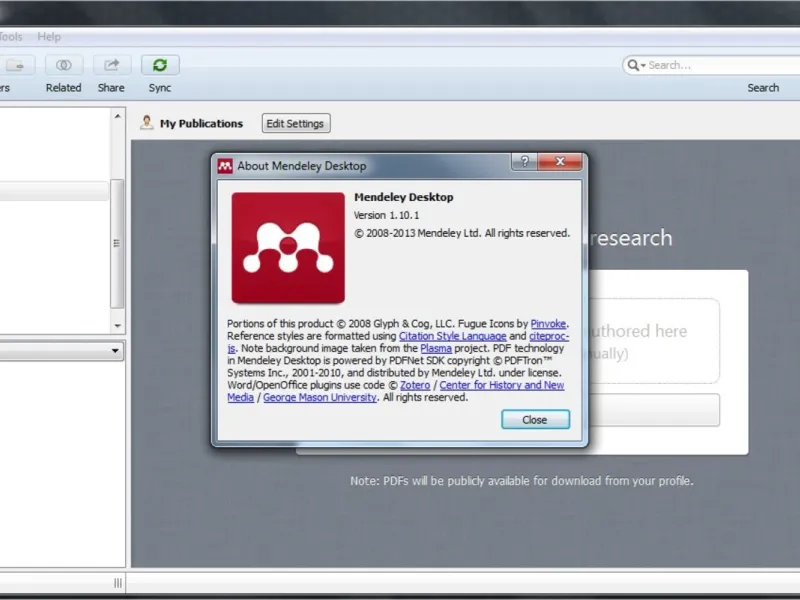800x600 pixels.
Task: Open the Citation Style Language link
Action: tap(453, 336)
